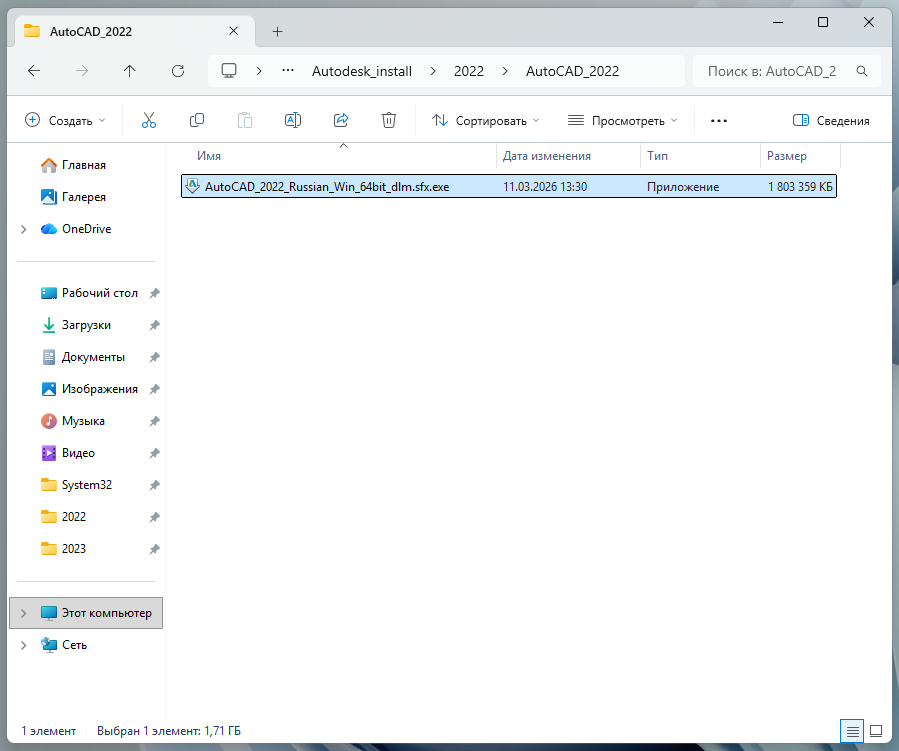This screenshot has height=751, width=899.
Task: Open pinned 2023 folder in sidebar
Action: (x=73, y=550)
